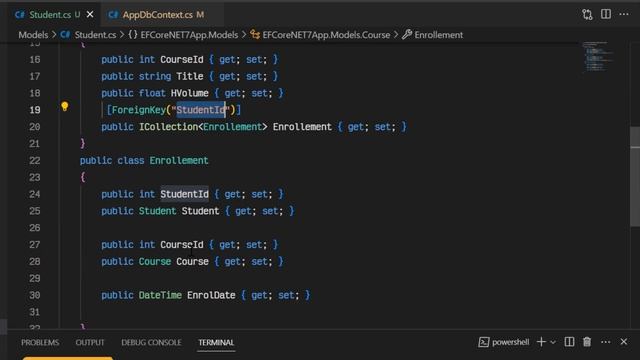Click the powershell terminal label
Viewport: 640px width, 360px height.
pos(504,342)
